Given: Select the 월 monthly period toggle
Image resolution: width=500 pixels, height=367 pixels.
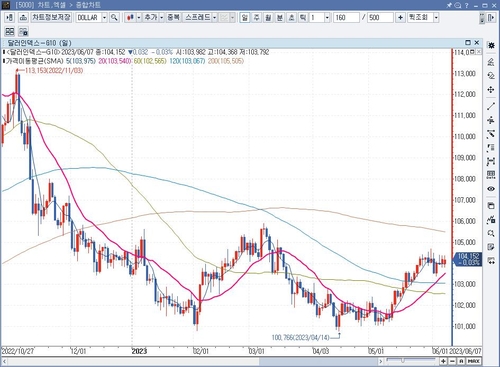Looking at the screenshot, I should point(268,17).
